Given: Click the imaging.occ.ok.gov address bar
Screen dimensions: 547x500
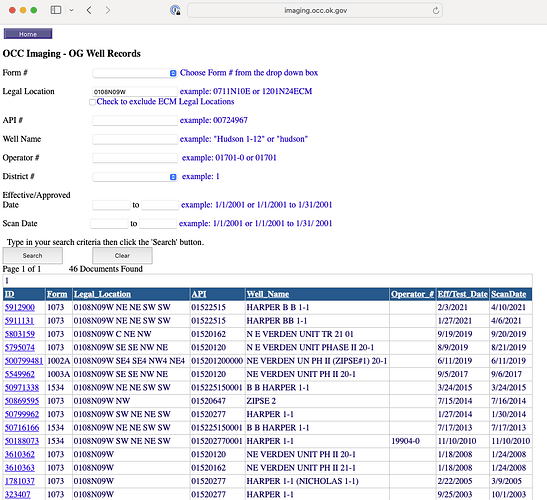Looking at the screenshot, I should [x=315, y=10].
